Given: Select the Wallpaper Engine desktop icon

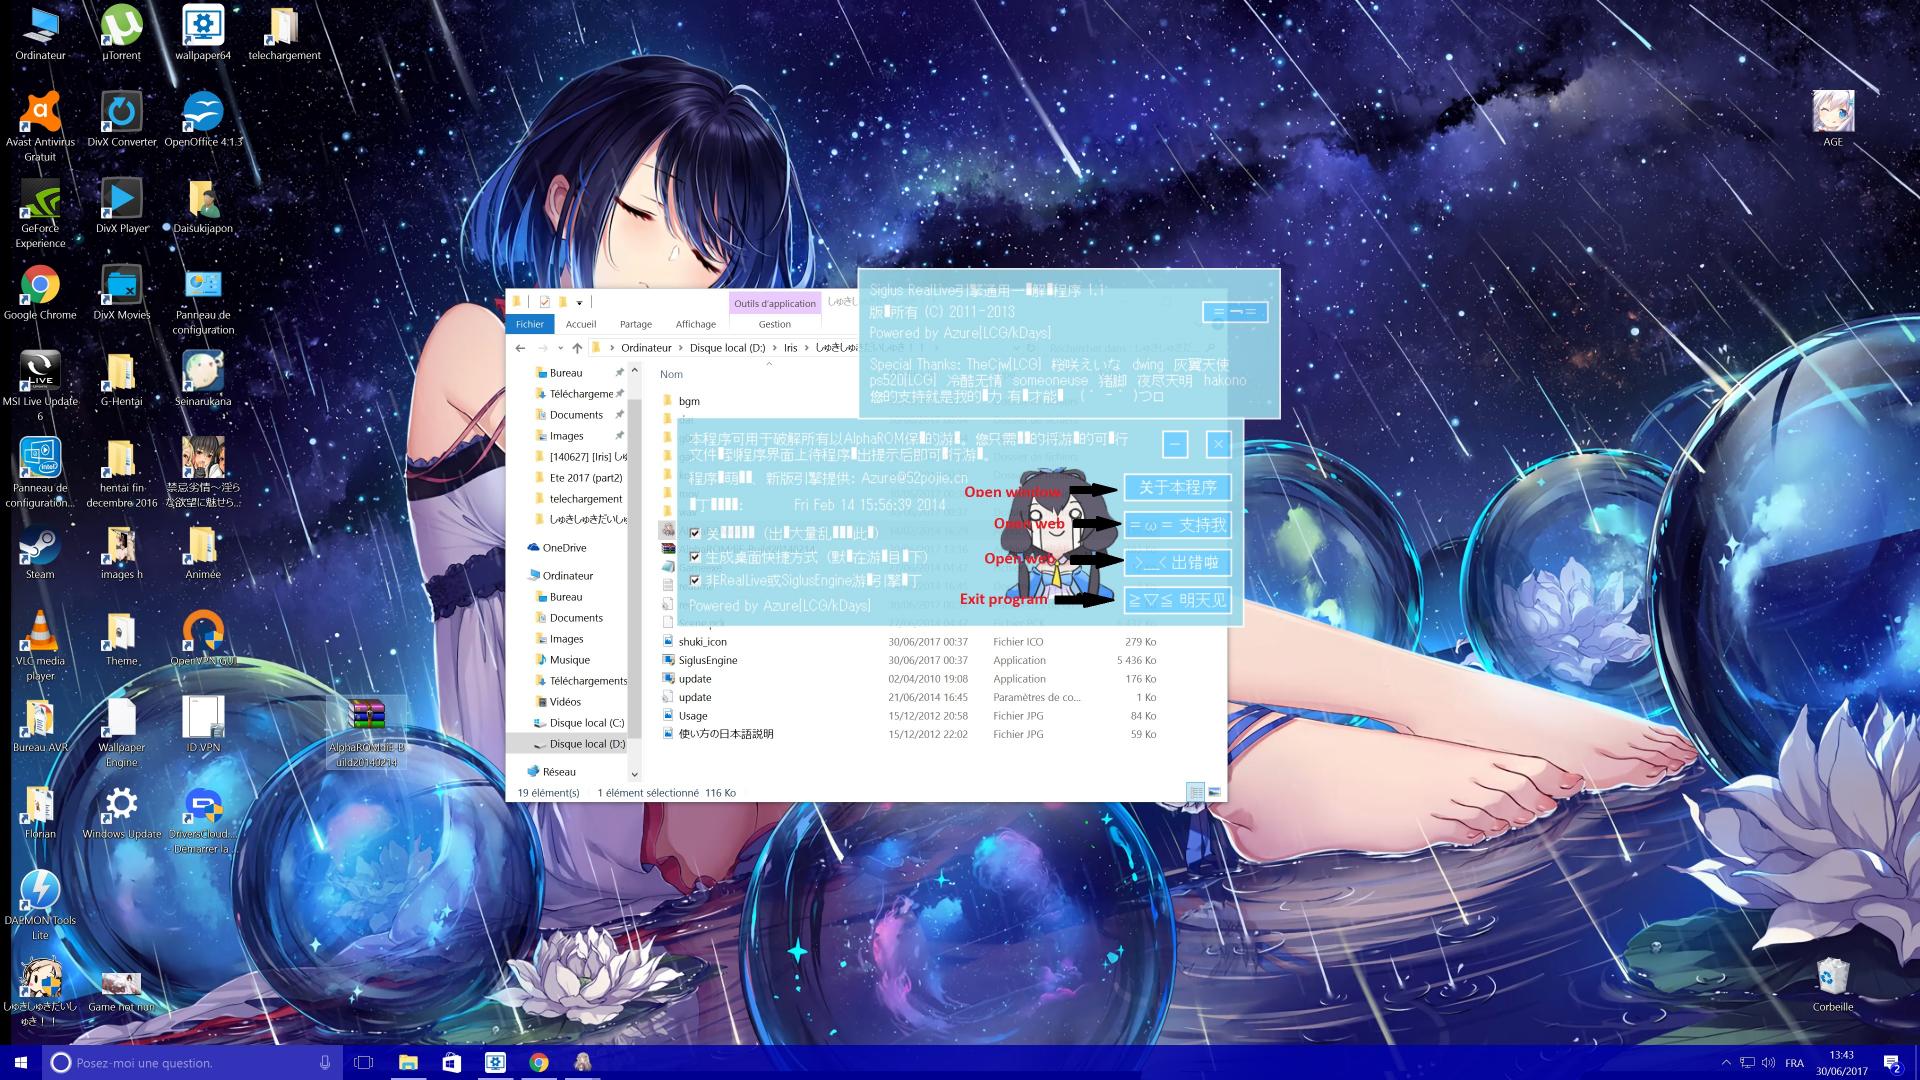Looking at the screenshot, I should 122,732.
